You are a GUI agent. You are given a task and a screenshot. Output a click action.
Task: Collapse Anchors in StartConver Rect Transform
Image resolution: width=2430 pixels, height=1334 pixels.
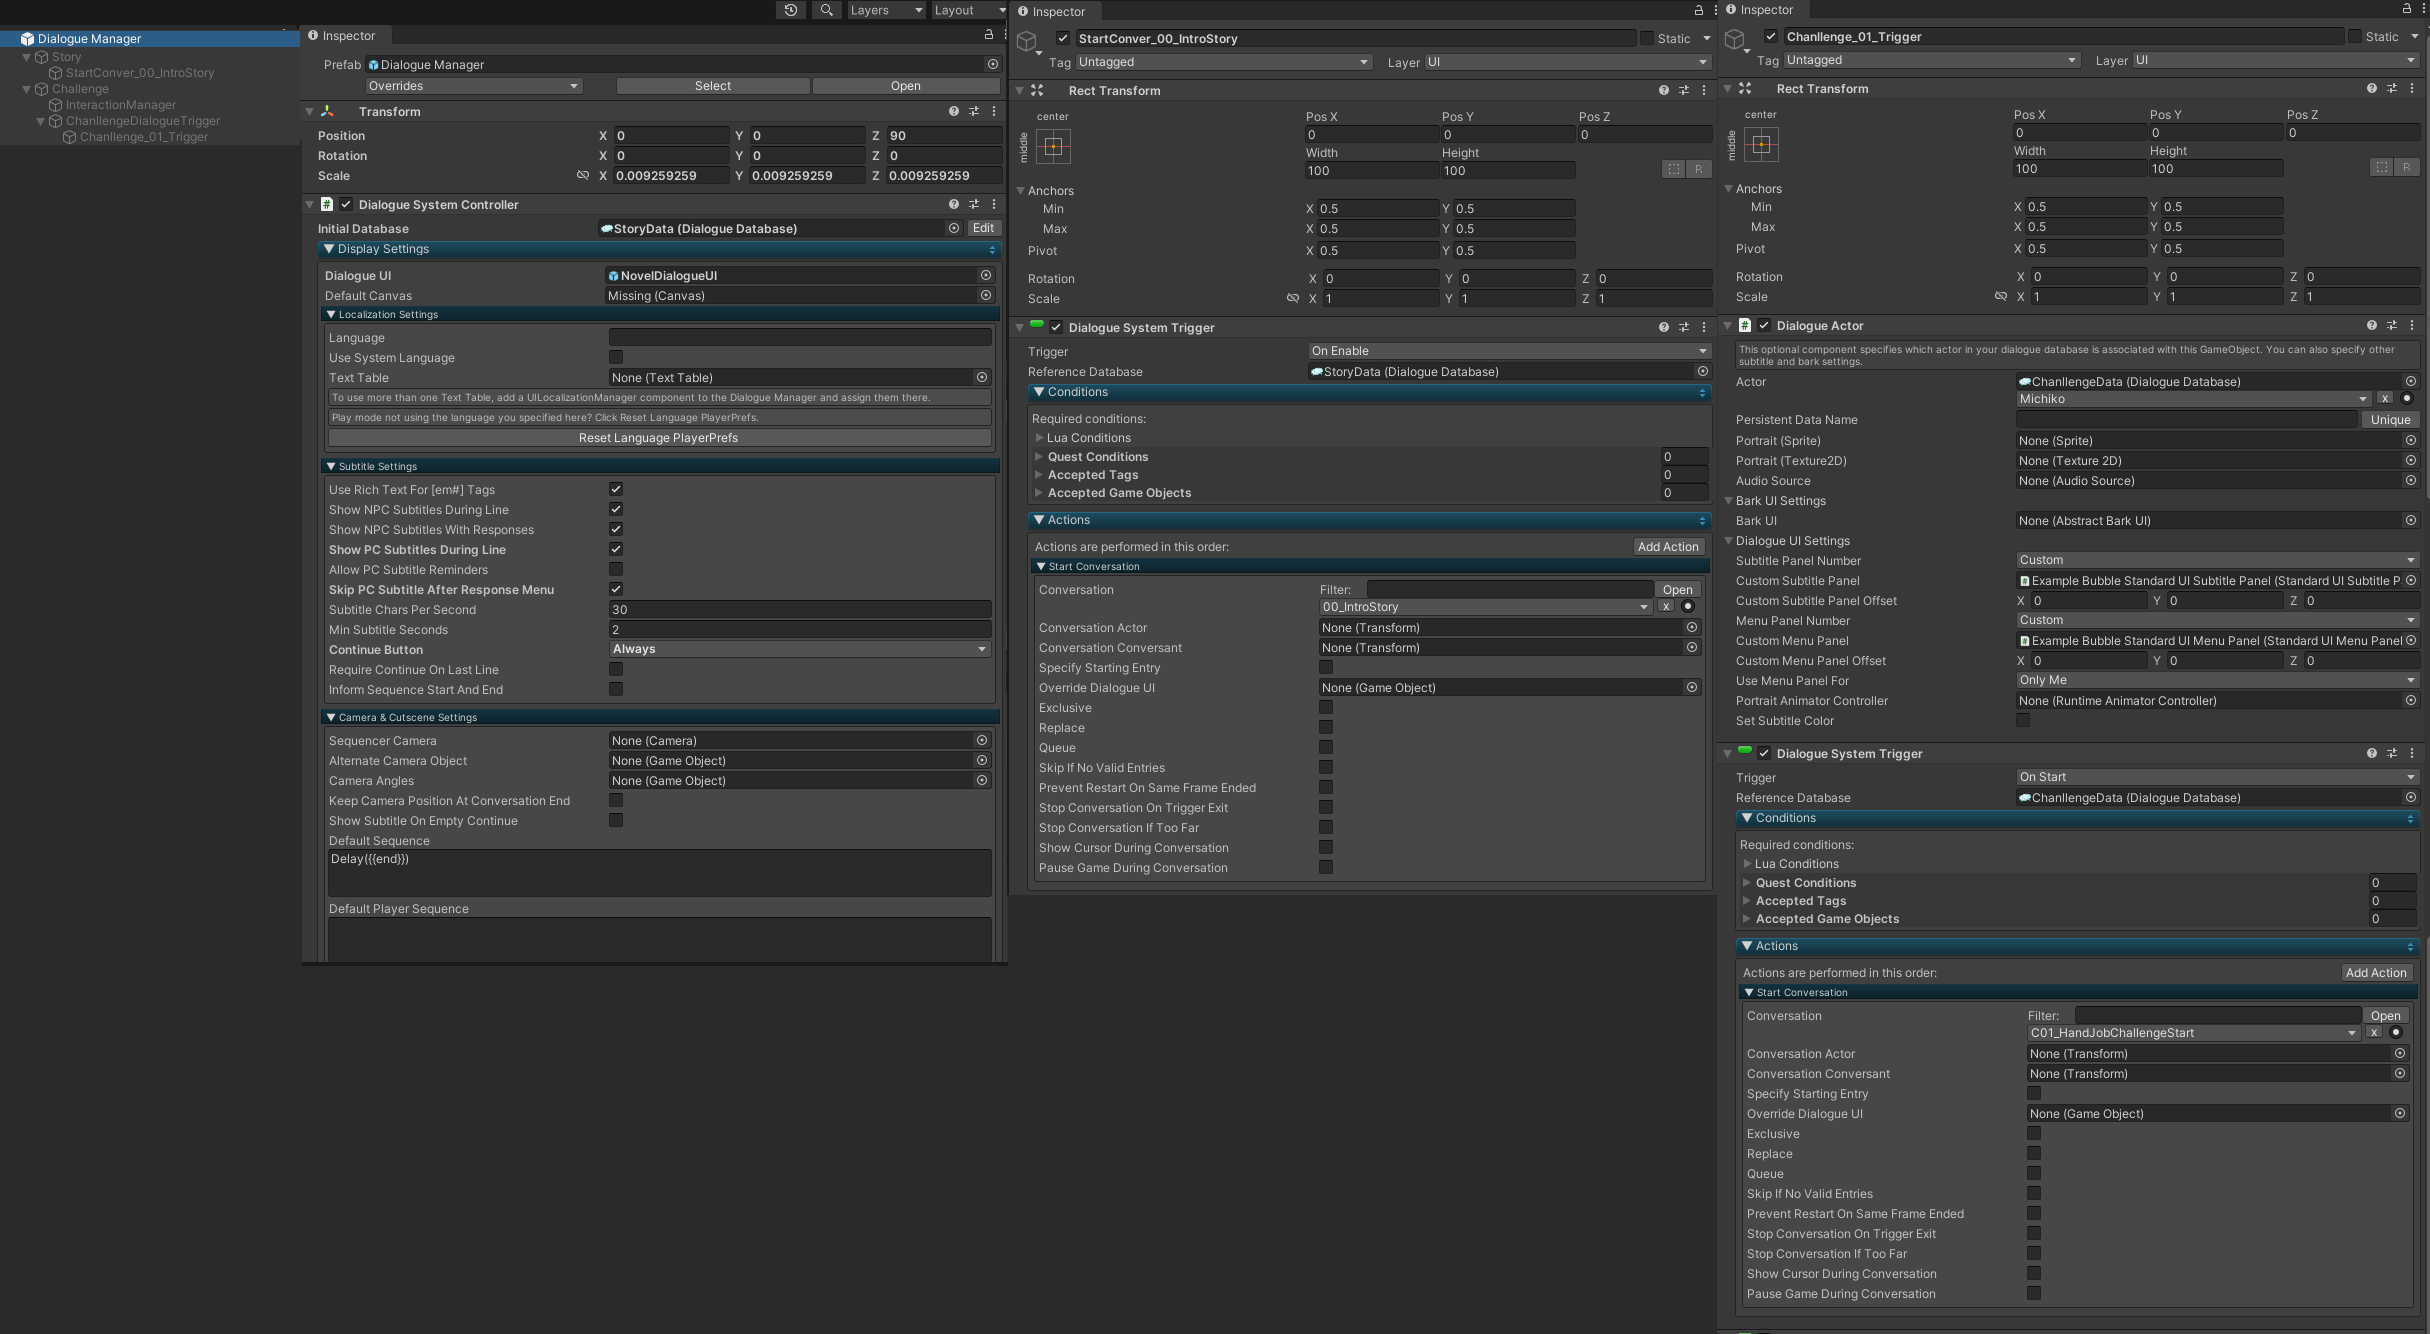coord(1021,190)
